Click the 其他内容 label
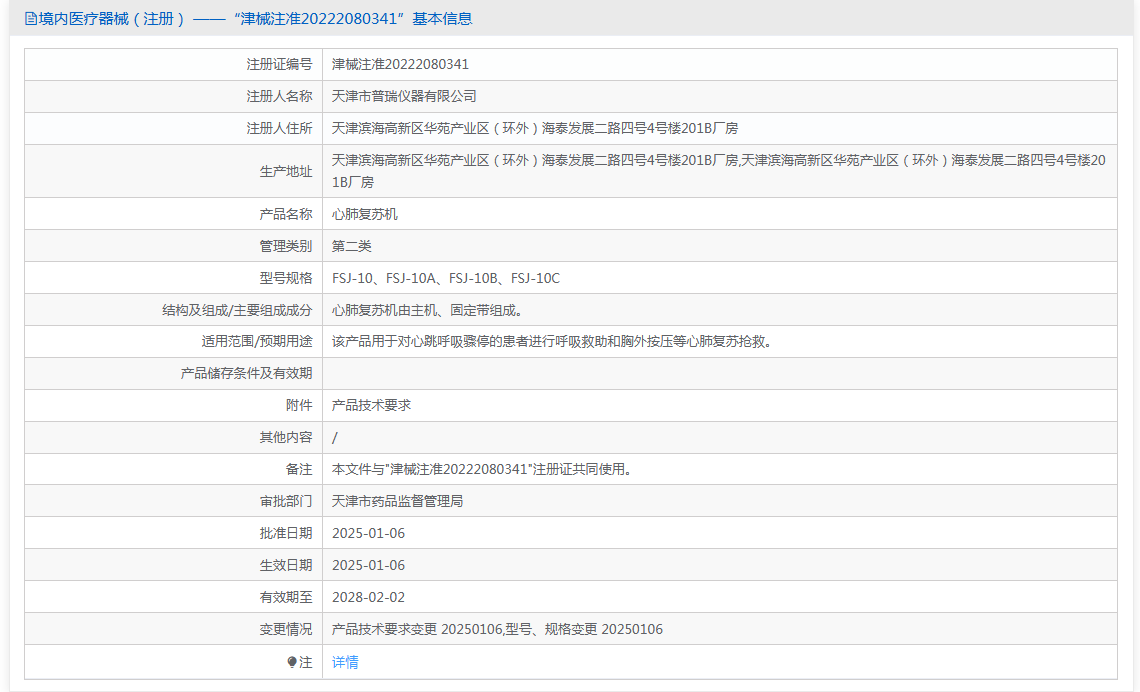The height and width of the screenshot is (692, 1140). tap(286, 437)
